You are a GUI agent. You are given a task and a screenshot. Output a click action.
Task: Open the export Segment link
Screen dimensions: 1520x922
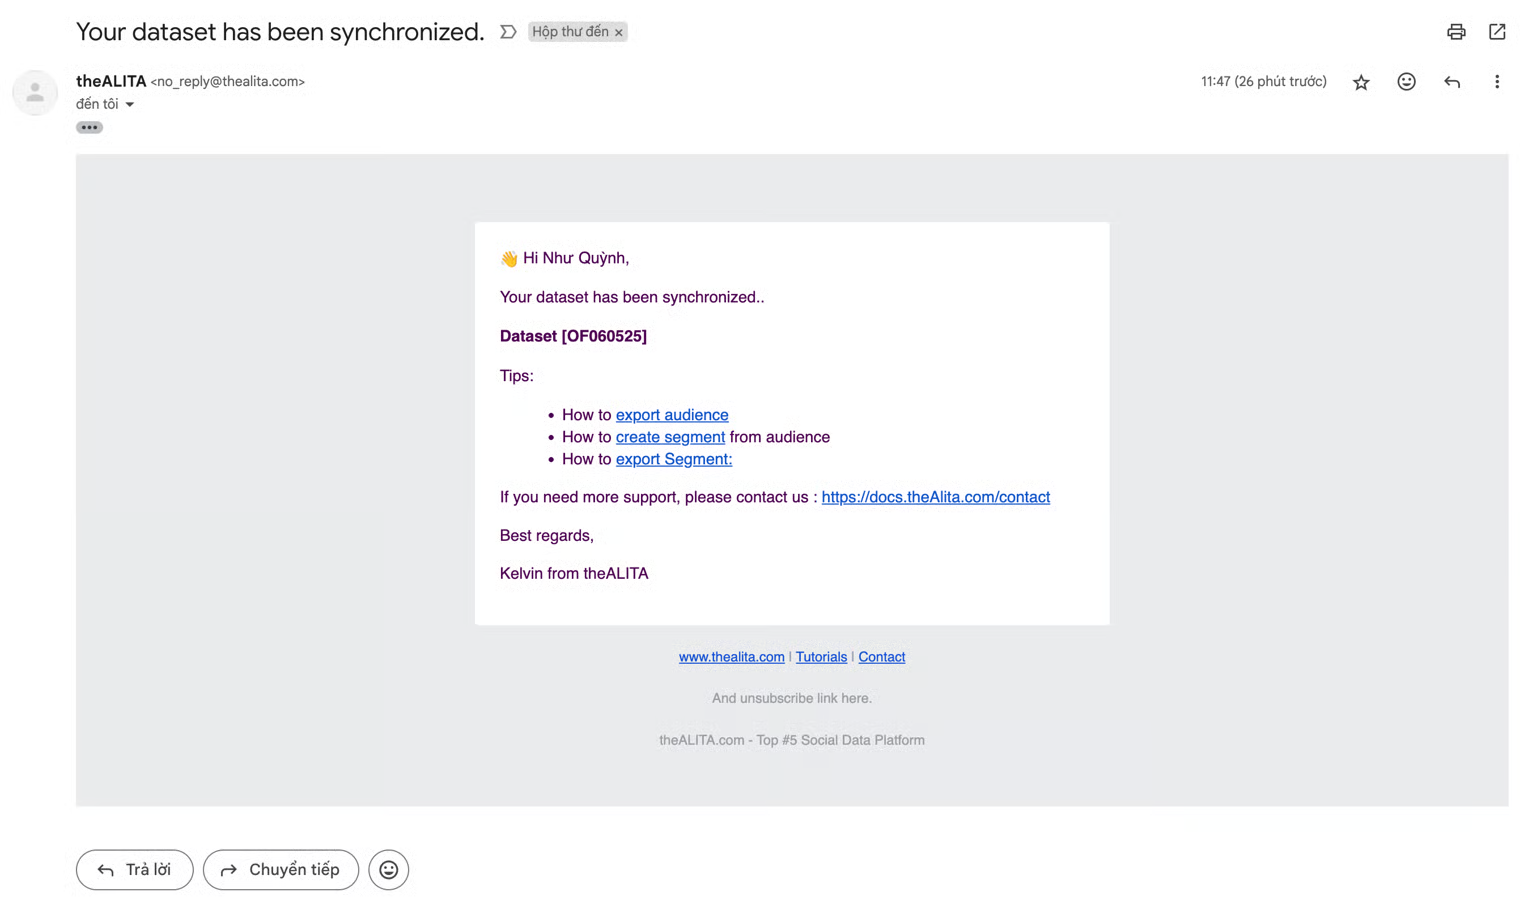[x=673, y=459]
